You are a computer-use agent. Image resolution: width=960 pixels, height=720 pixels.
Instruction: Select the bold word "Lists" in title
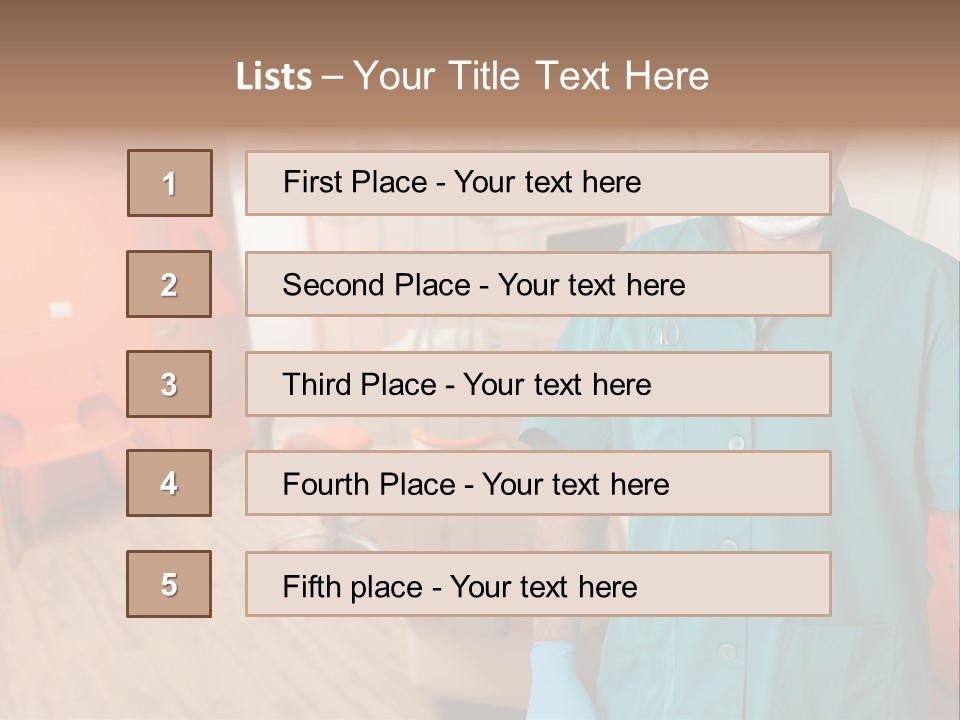point(274,77)
